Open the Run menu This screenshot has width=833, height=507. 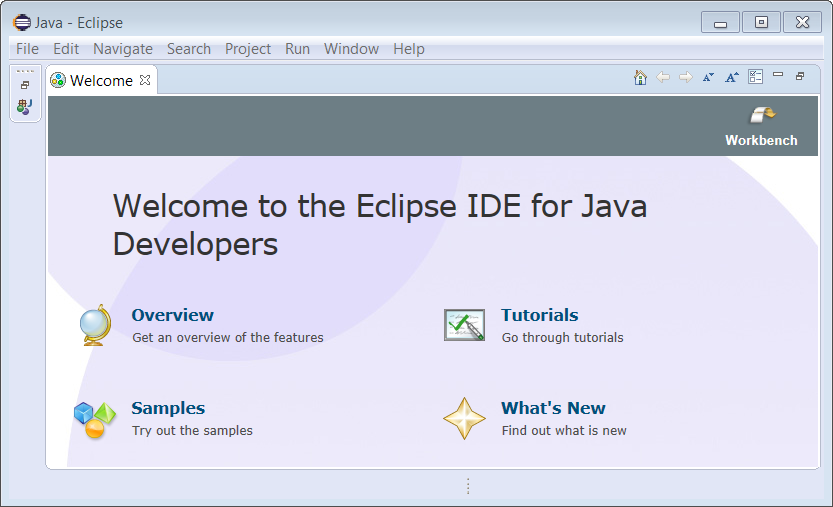(x=297, y=49)
